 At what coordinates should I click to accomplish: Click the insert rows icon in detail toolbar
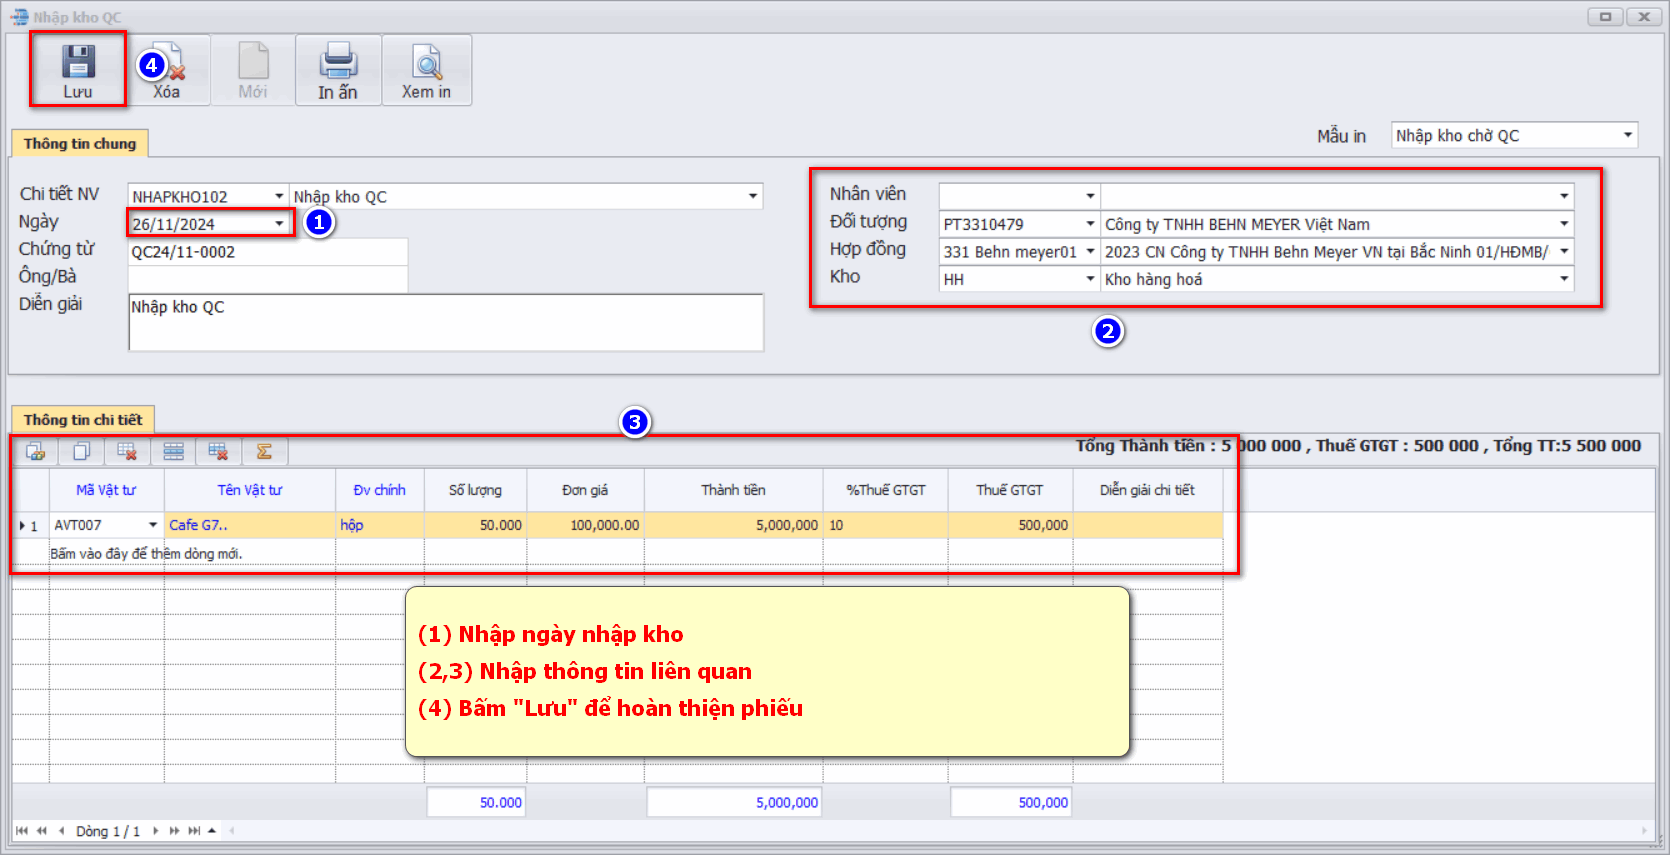173,452
